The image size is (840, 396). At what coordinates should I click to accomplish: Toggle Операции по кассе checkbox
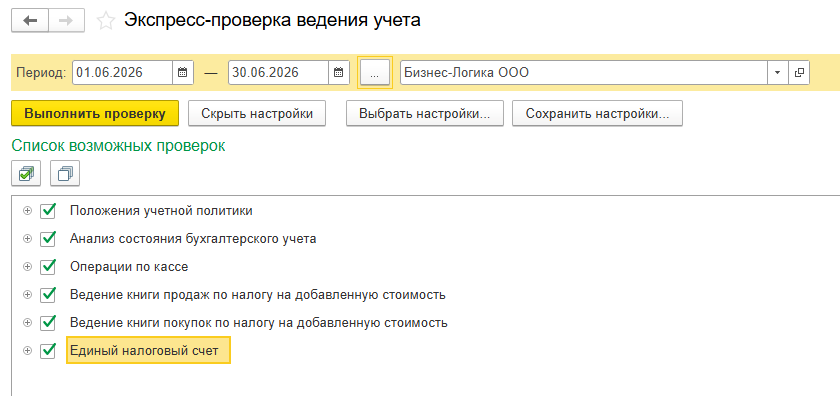[x=48, y=266]
